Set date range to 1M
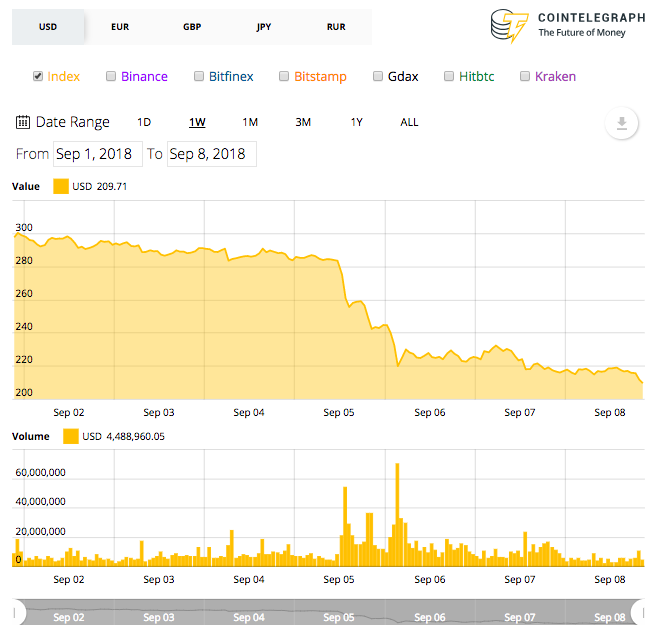The height and width of the screenshot is (625, 651). click(x=250, y=123)
